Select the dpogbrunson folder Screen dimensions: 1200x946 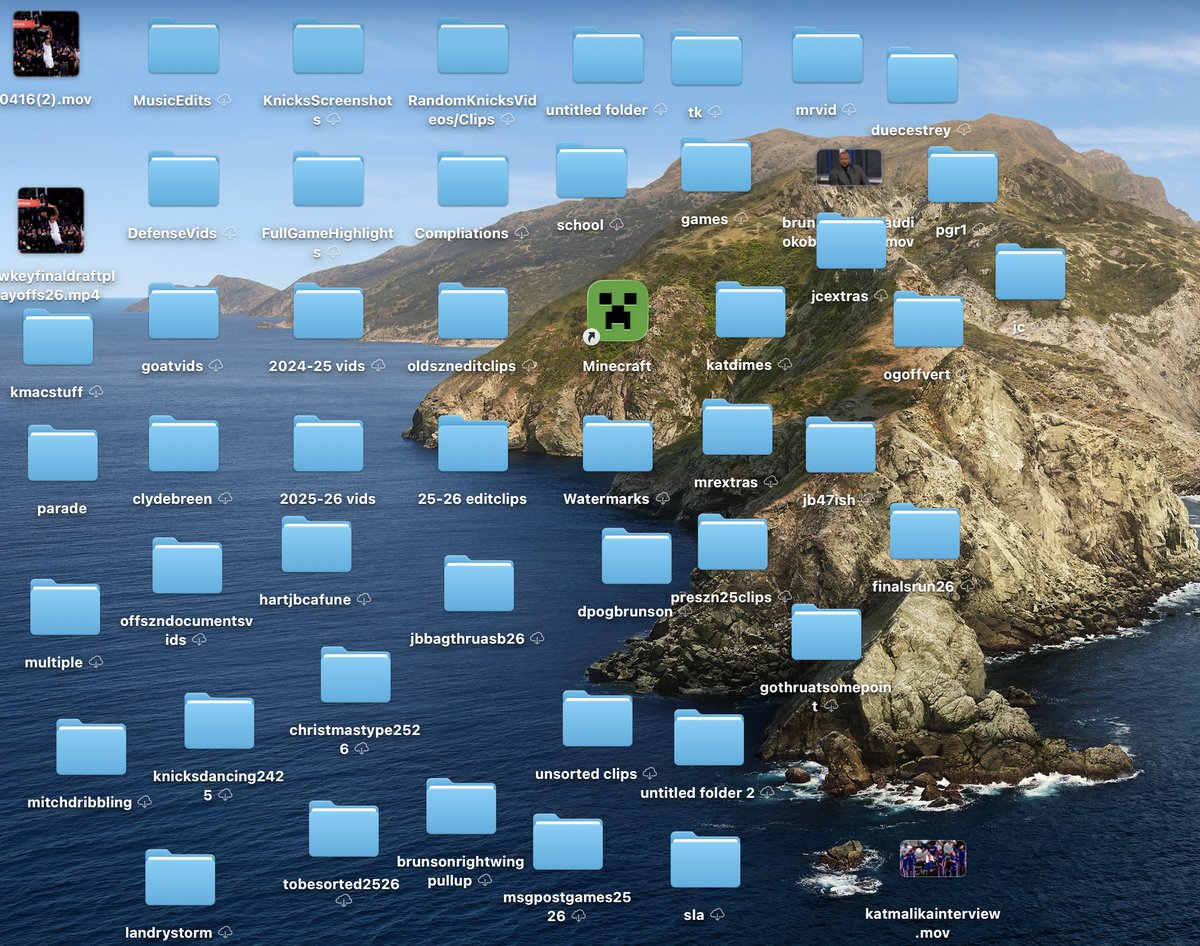[637, 557]
